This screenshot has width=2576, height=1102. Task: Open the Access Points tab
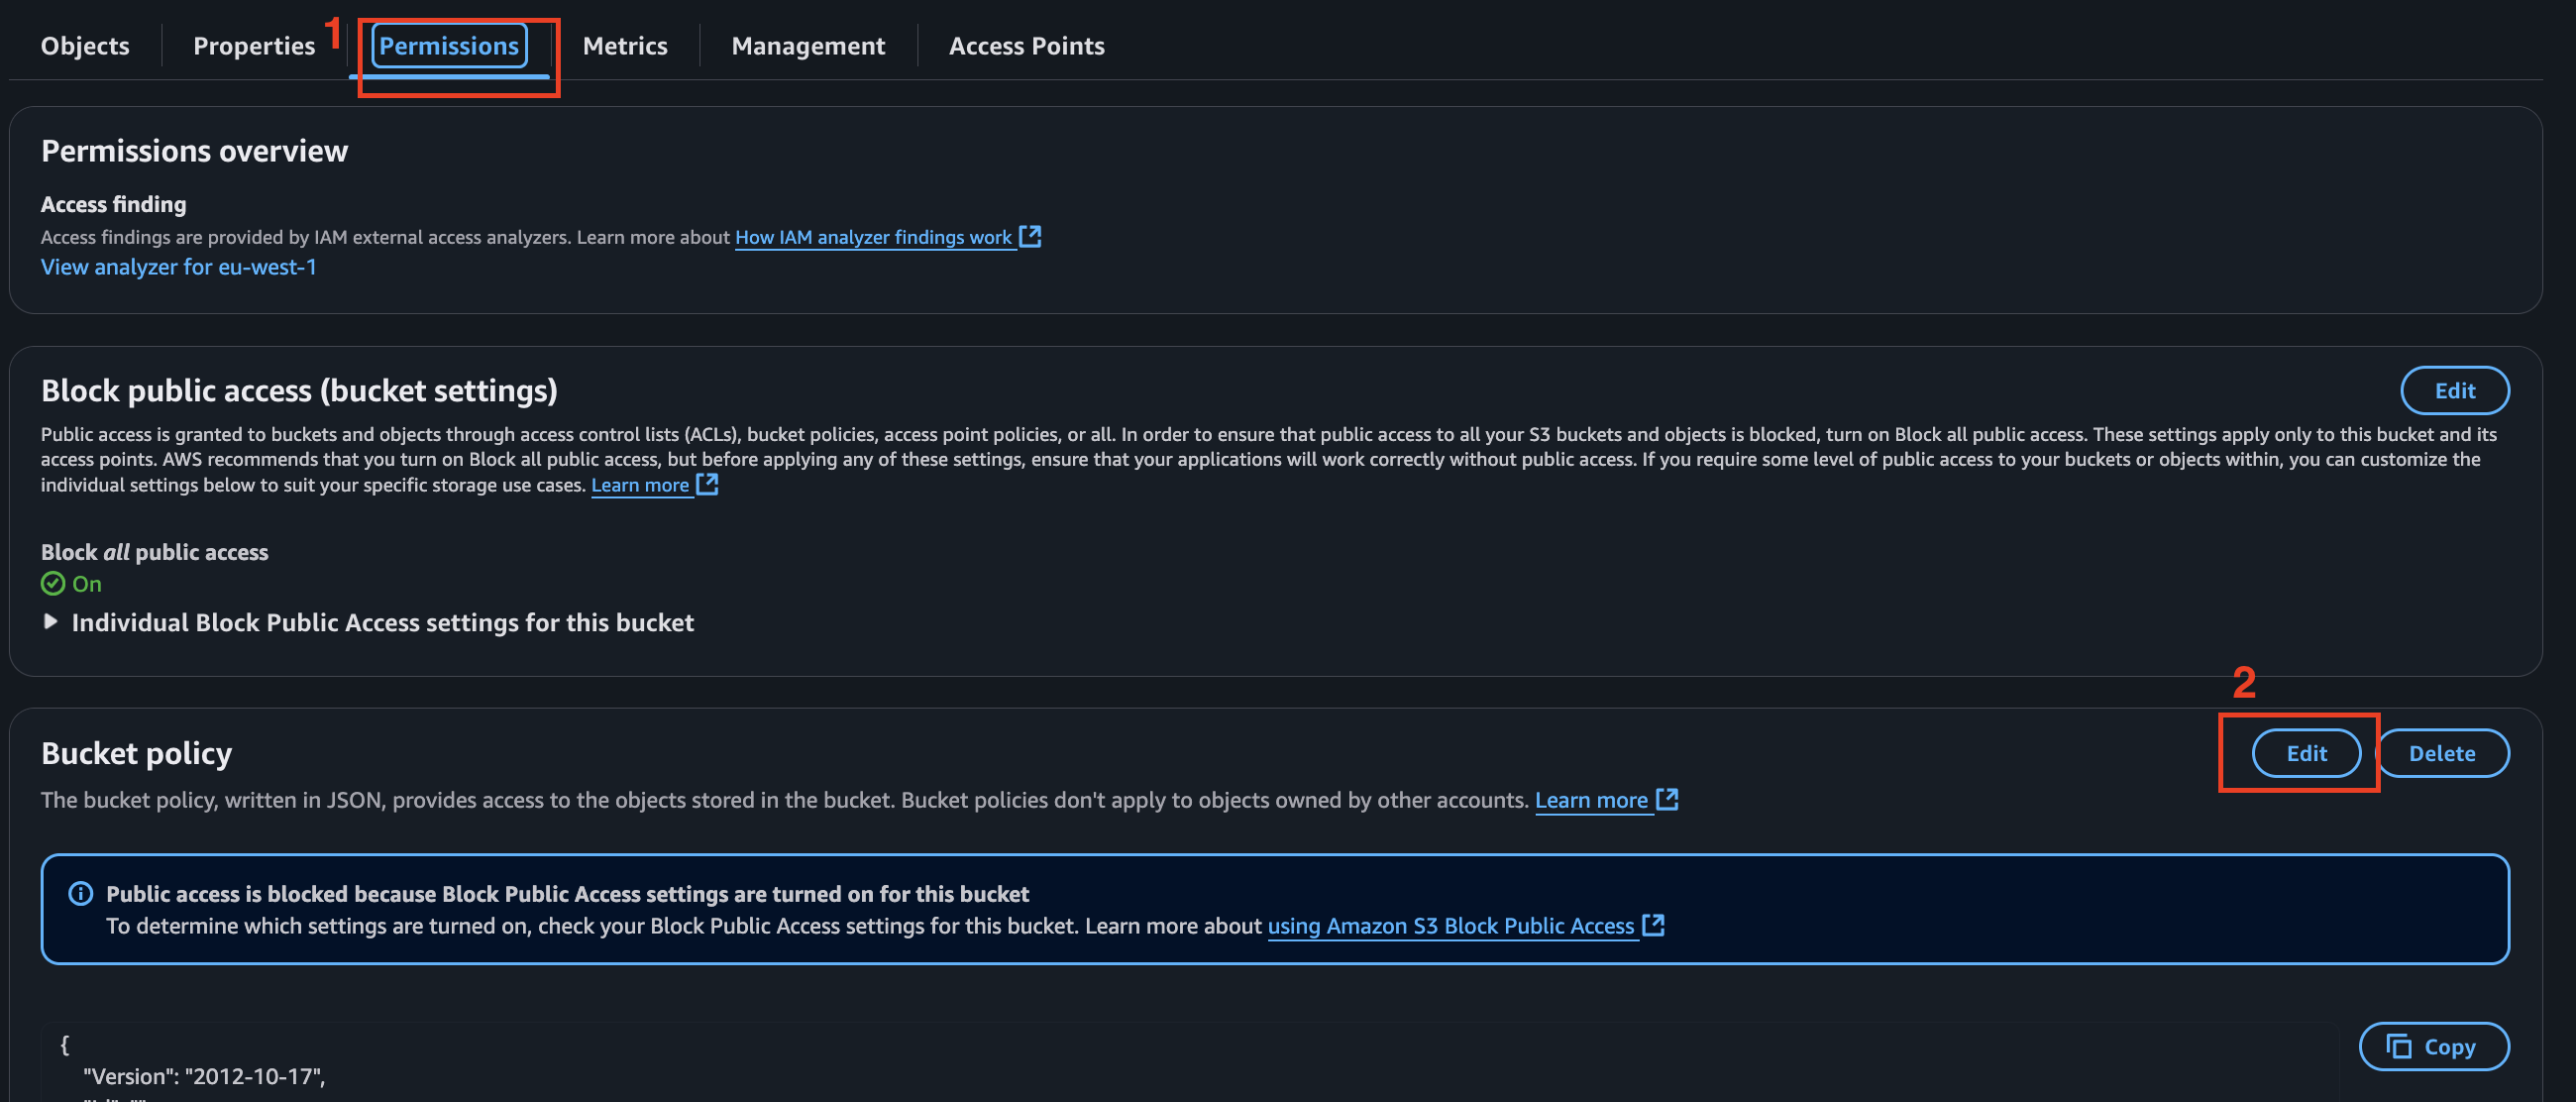click(x=1026, y=46)
